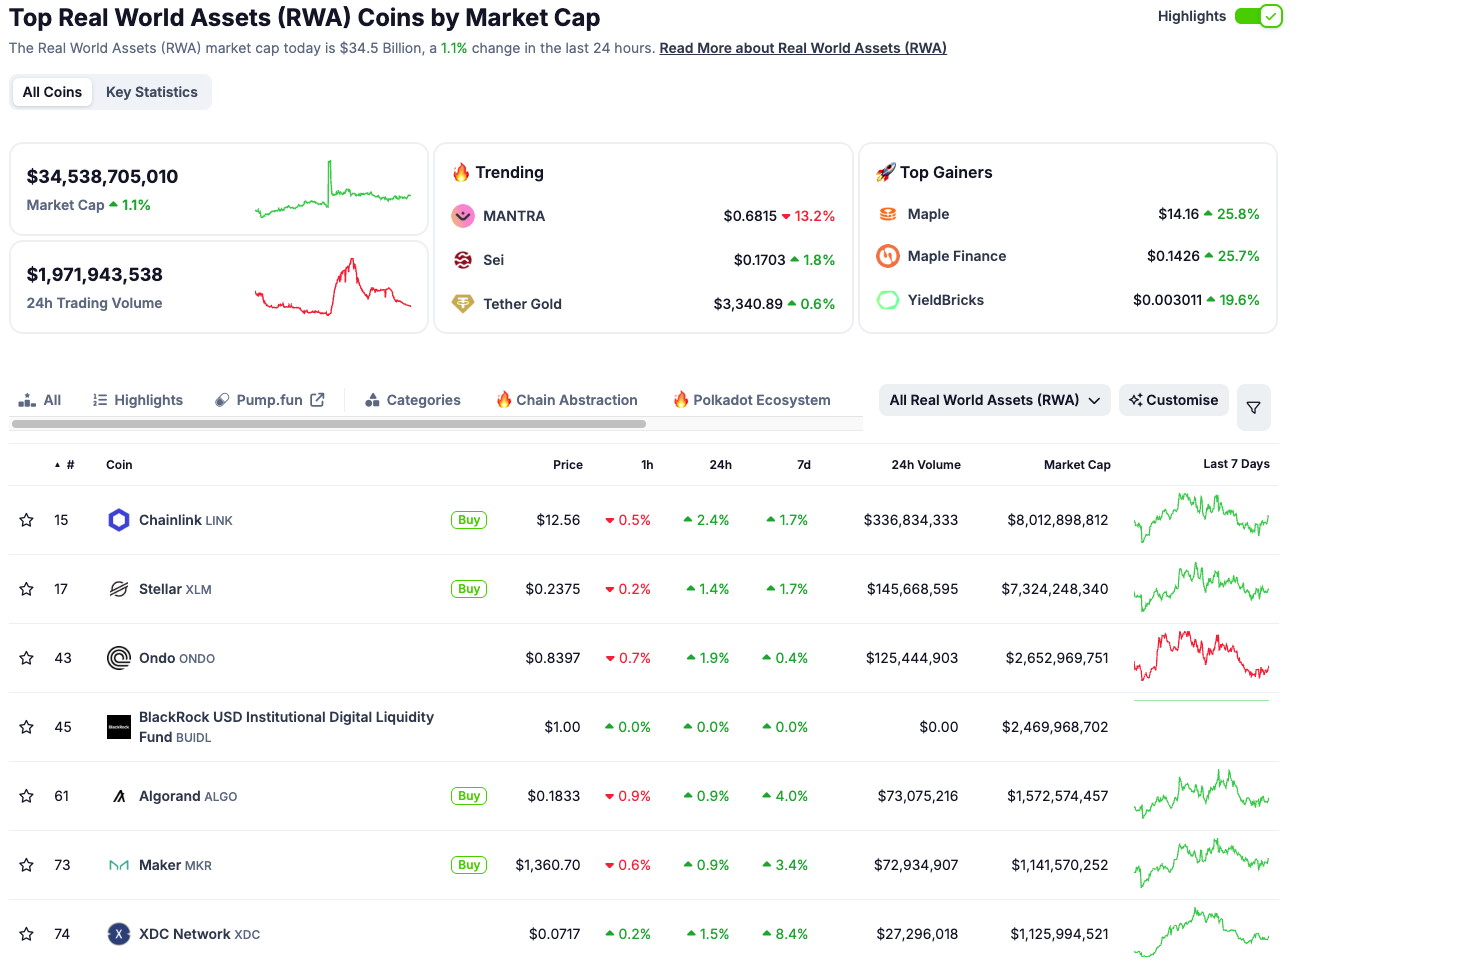Open the Read More about RWA link
Viewport: 1478px width, 968px height.
803,48
